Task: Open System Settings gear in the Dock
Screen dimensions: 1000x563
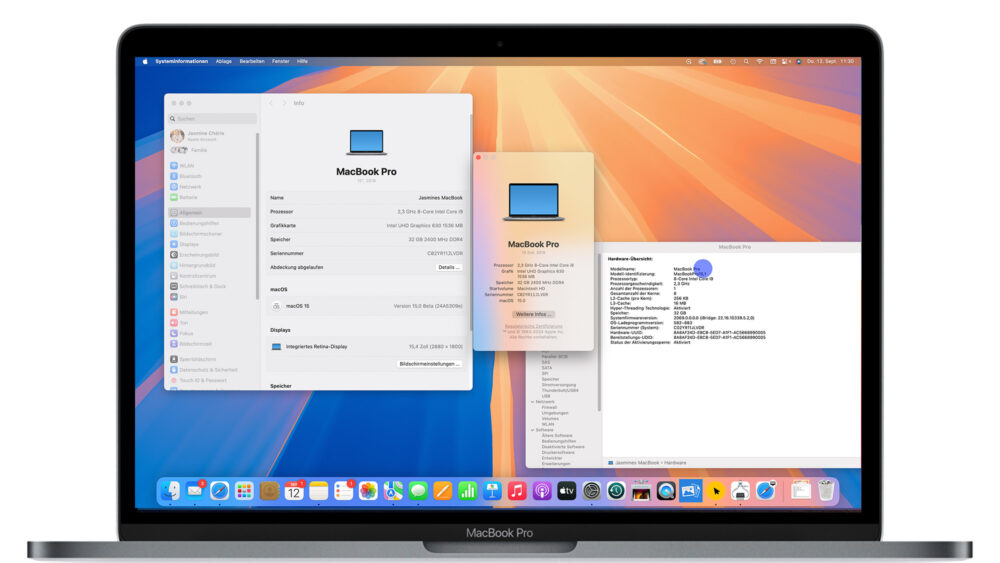Action: [x=592, y=490]
